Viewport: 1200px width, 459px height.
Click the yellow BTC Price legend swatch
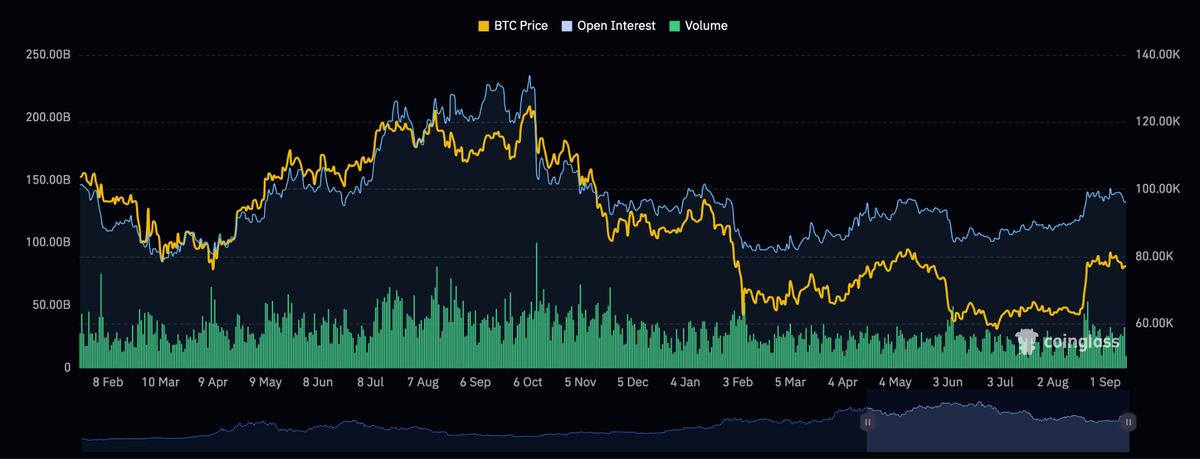coord(485,26)
